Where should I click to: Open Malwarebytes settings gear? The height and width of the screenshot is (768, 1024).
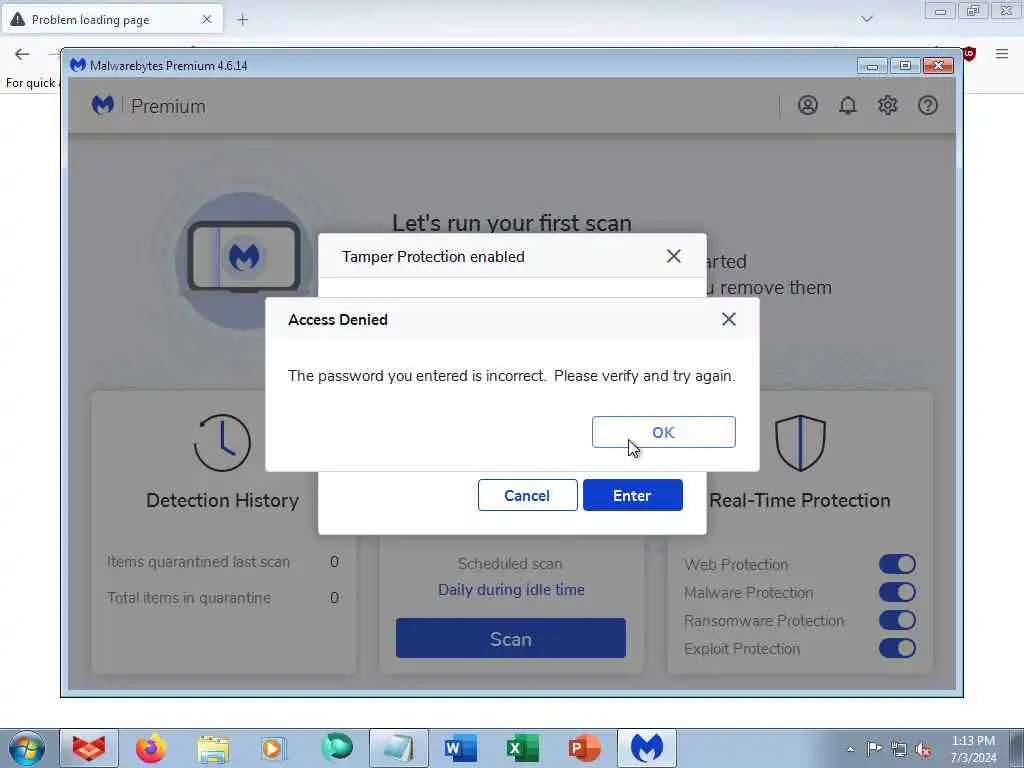coord(888,105)
